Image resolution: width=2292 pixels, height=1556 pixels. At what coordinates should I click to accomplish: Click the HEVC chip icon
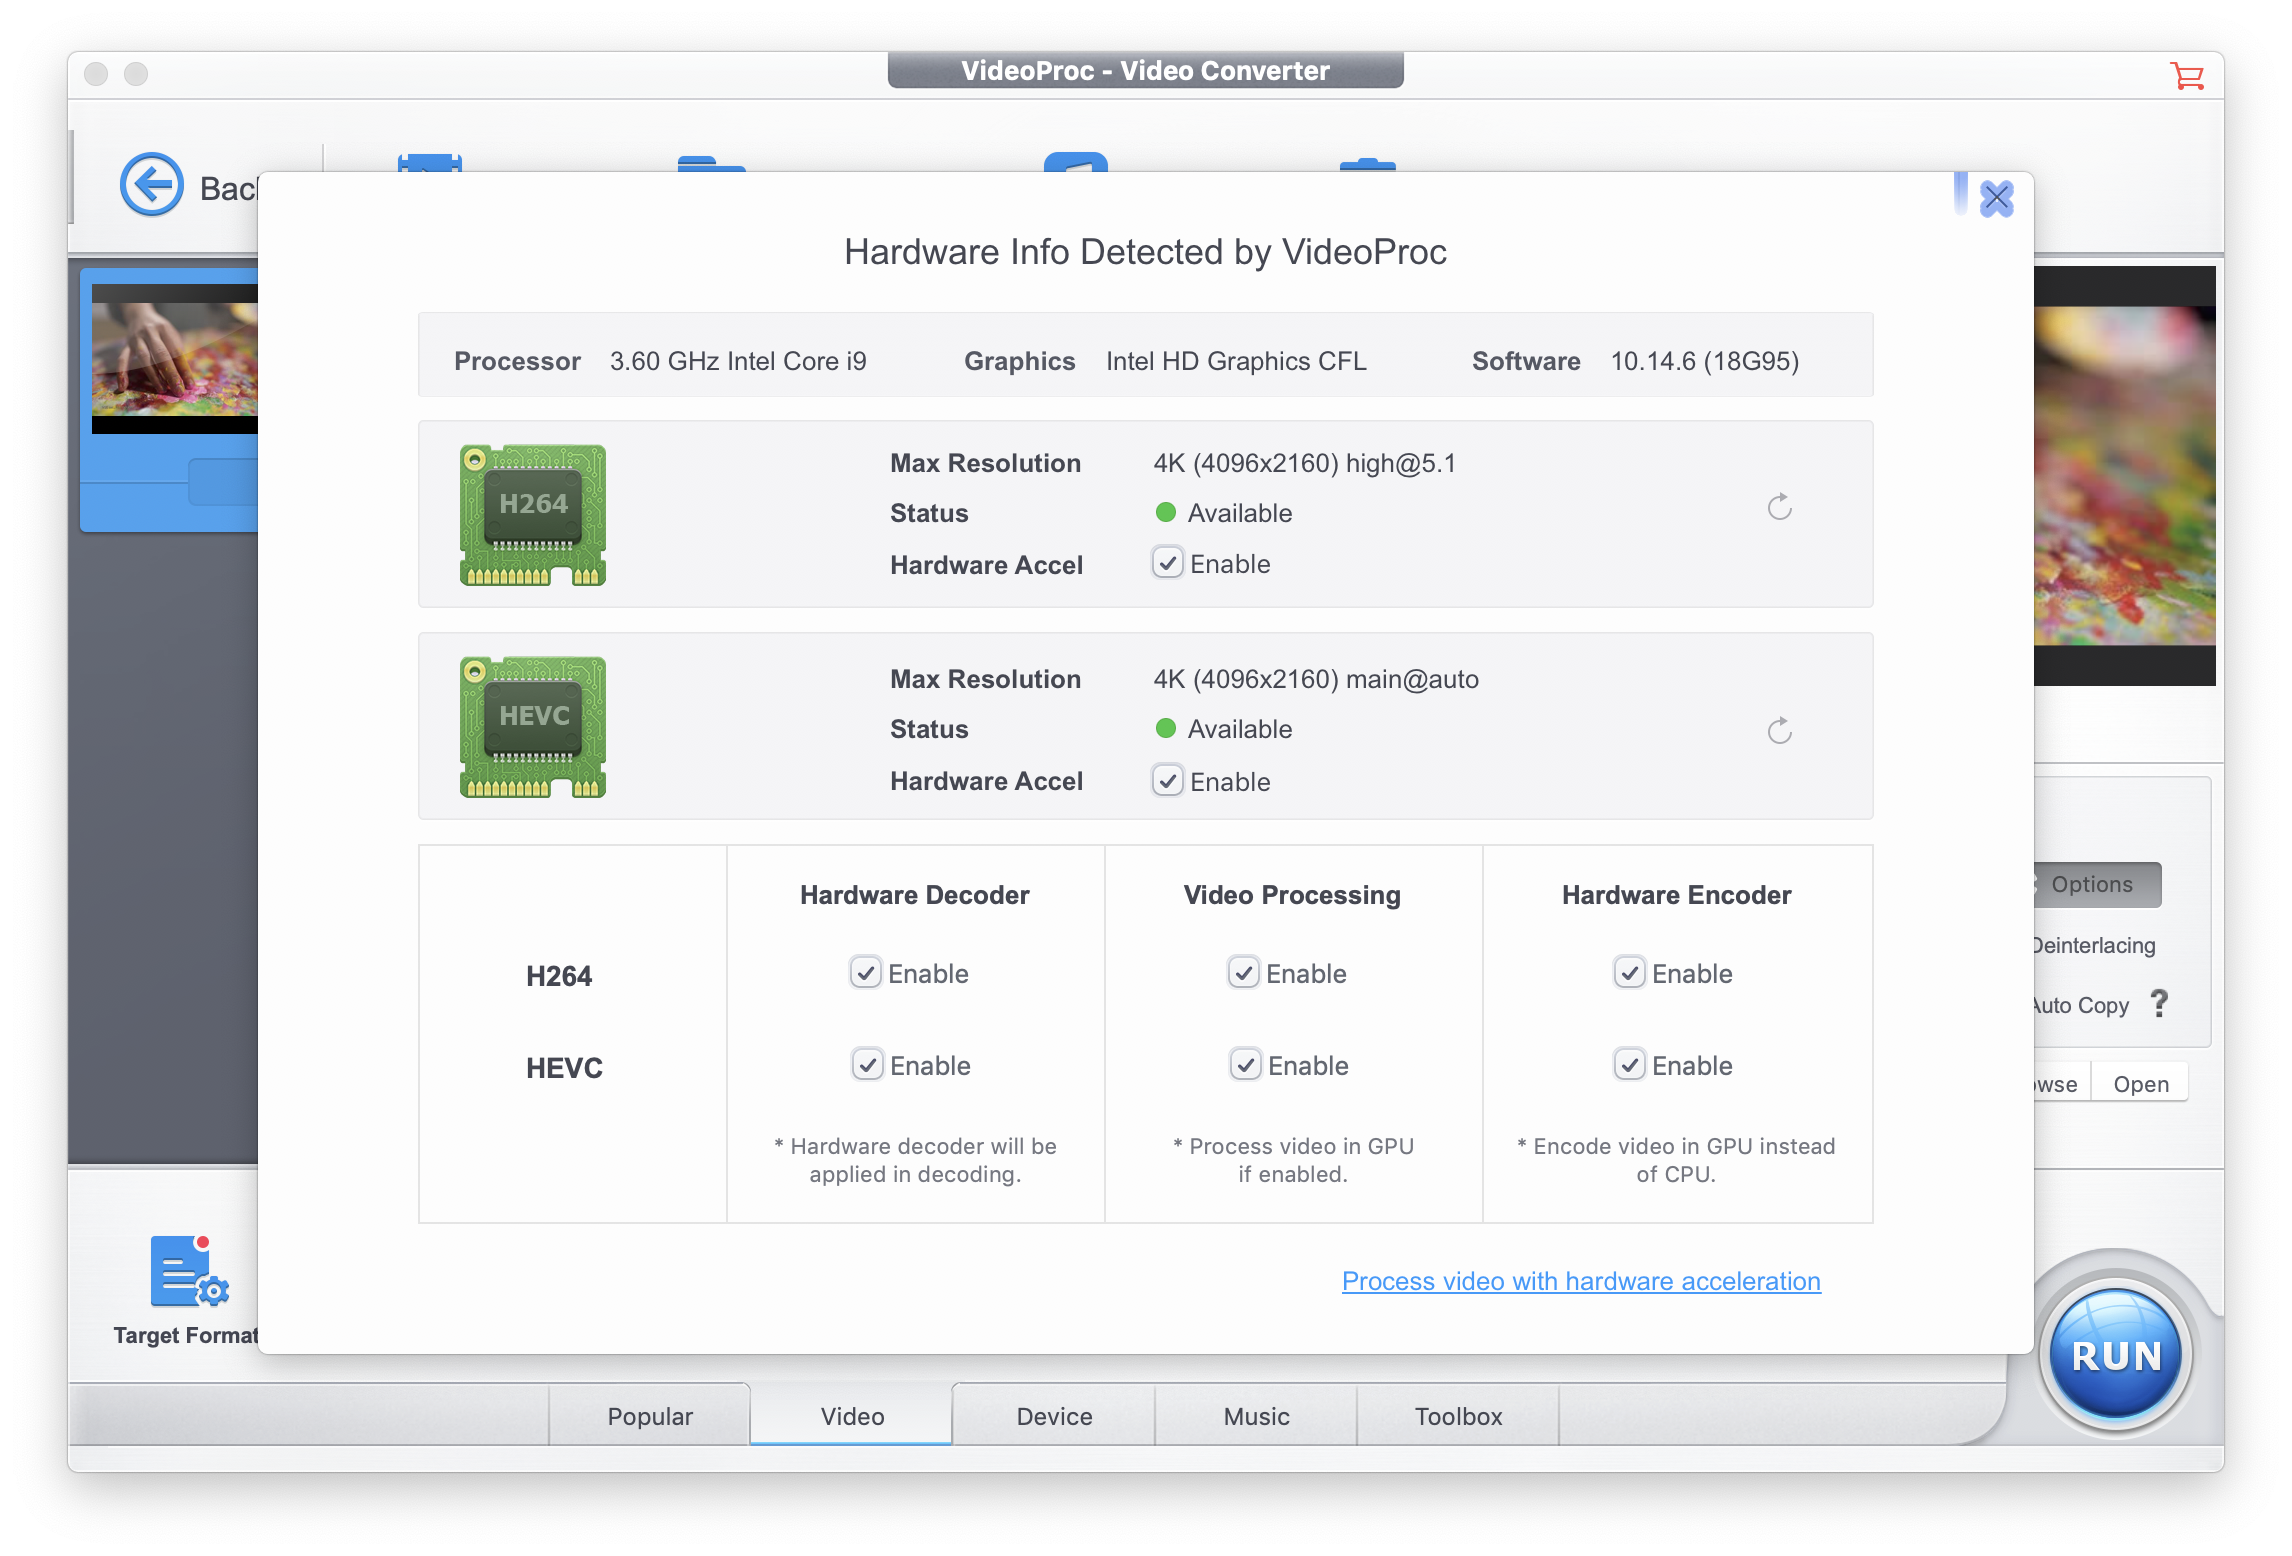(x=533, y=727)
